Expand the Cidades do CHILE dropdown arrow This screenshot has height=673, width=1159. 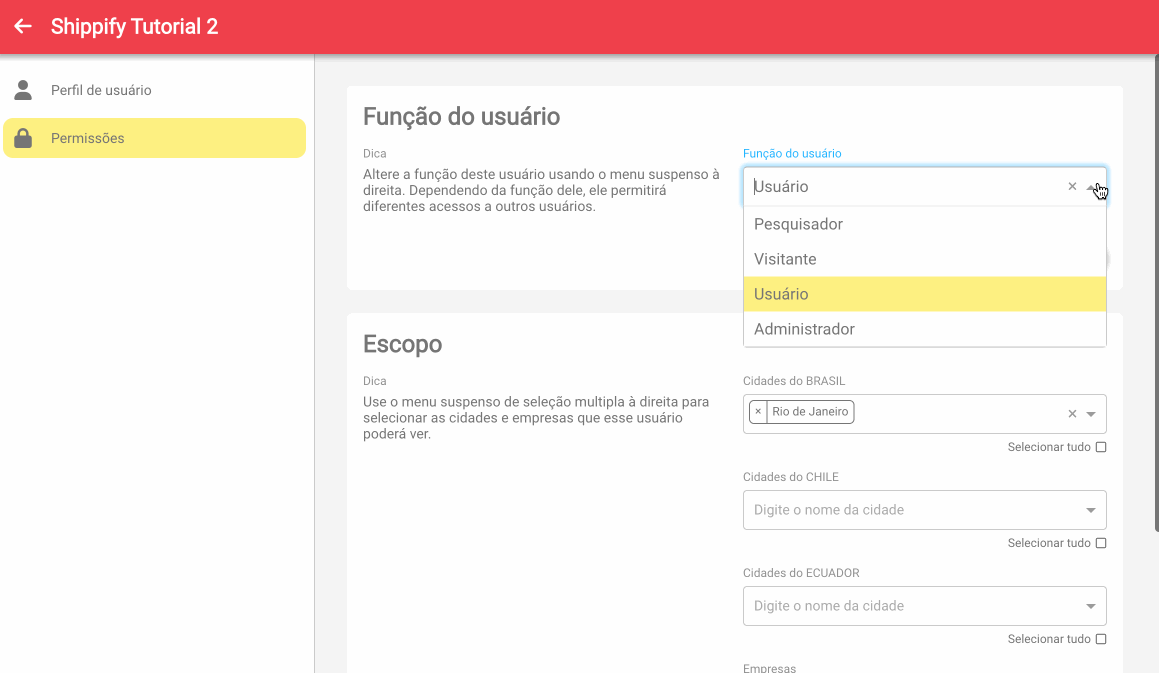(1091, 510)
